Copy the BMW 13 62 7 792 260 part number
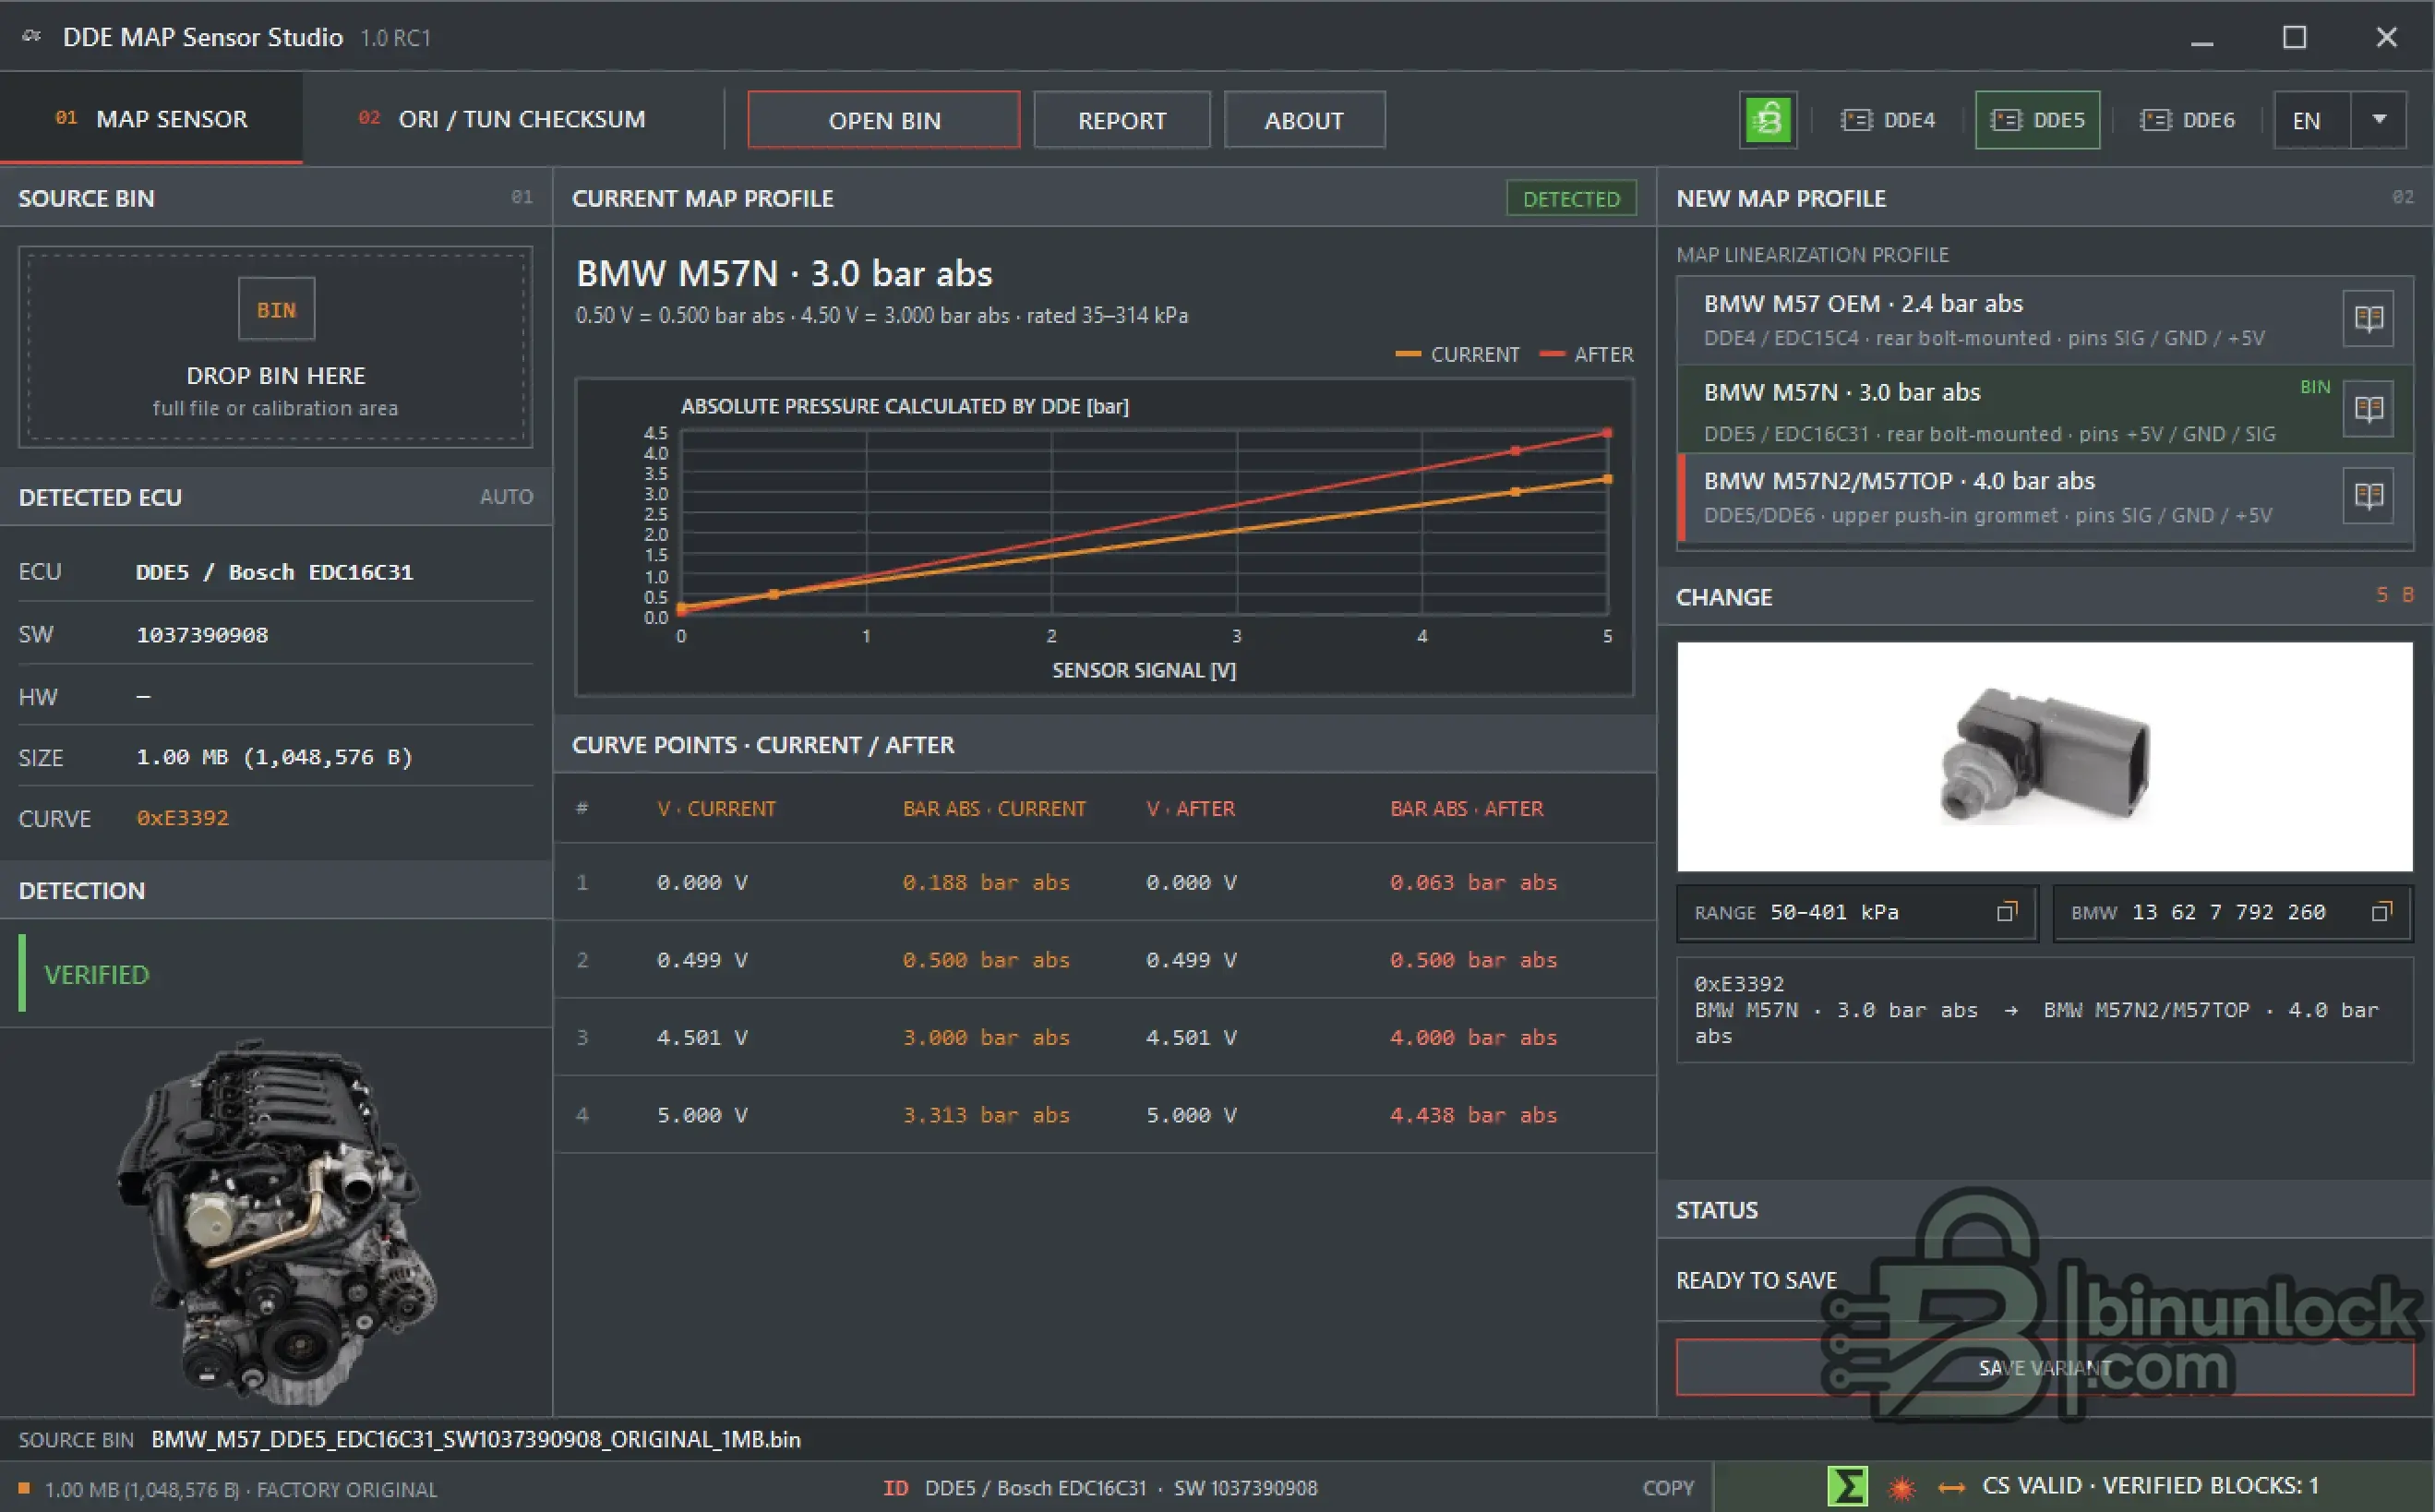Screen dimensions: 2435x1512 pyautogui.click(x=2381, y=912)
